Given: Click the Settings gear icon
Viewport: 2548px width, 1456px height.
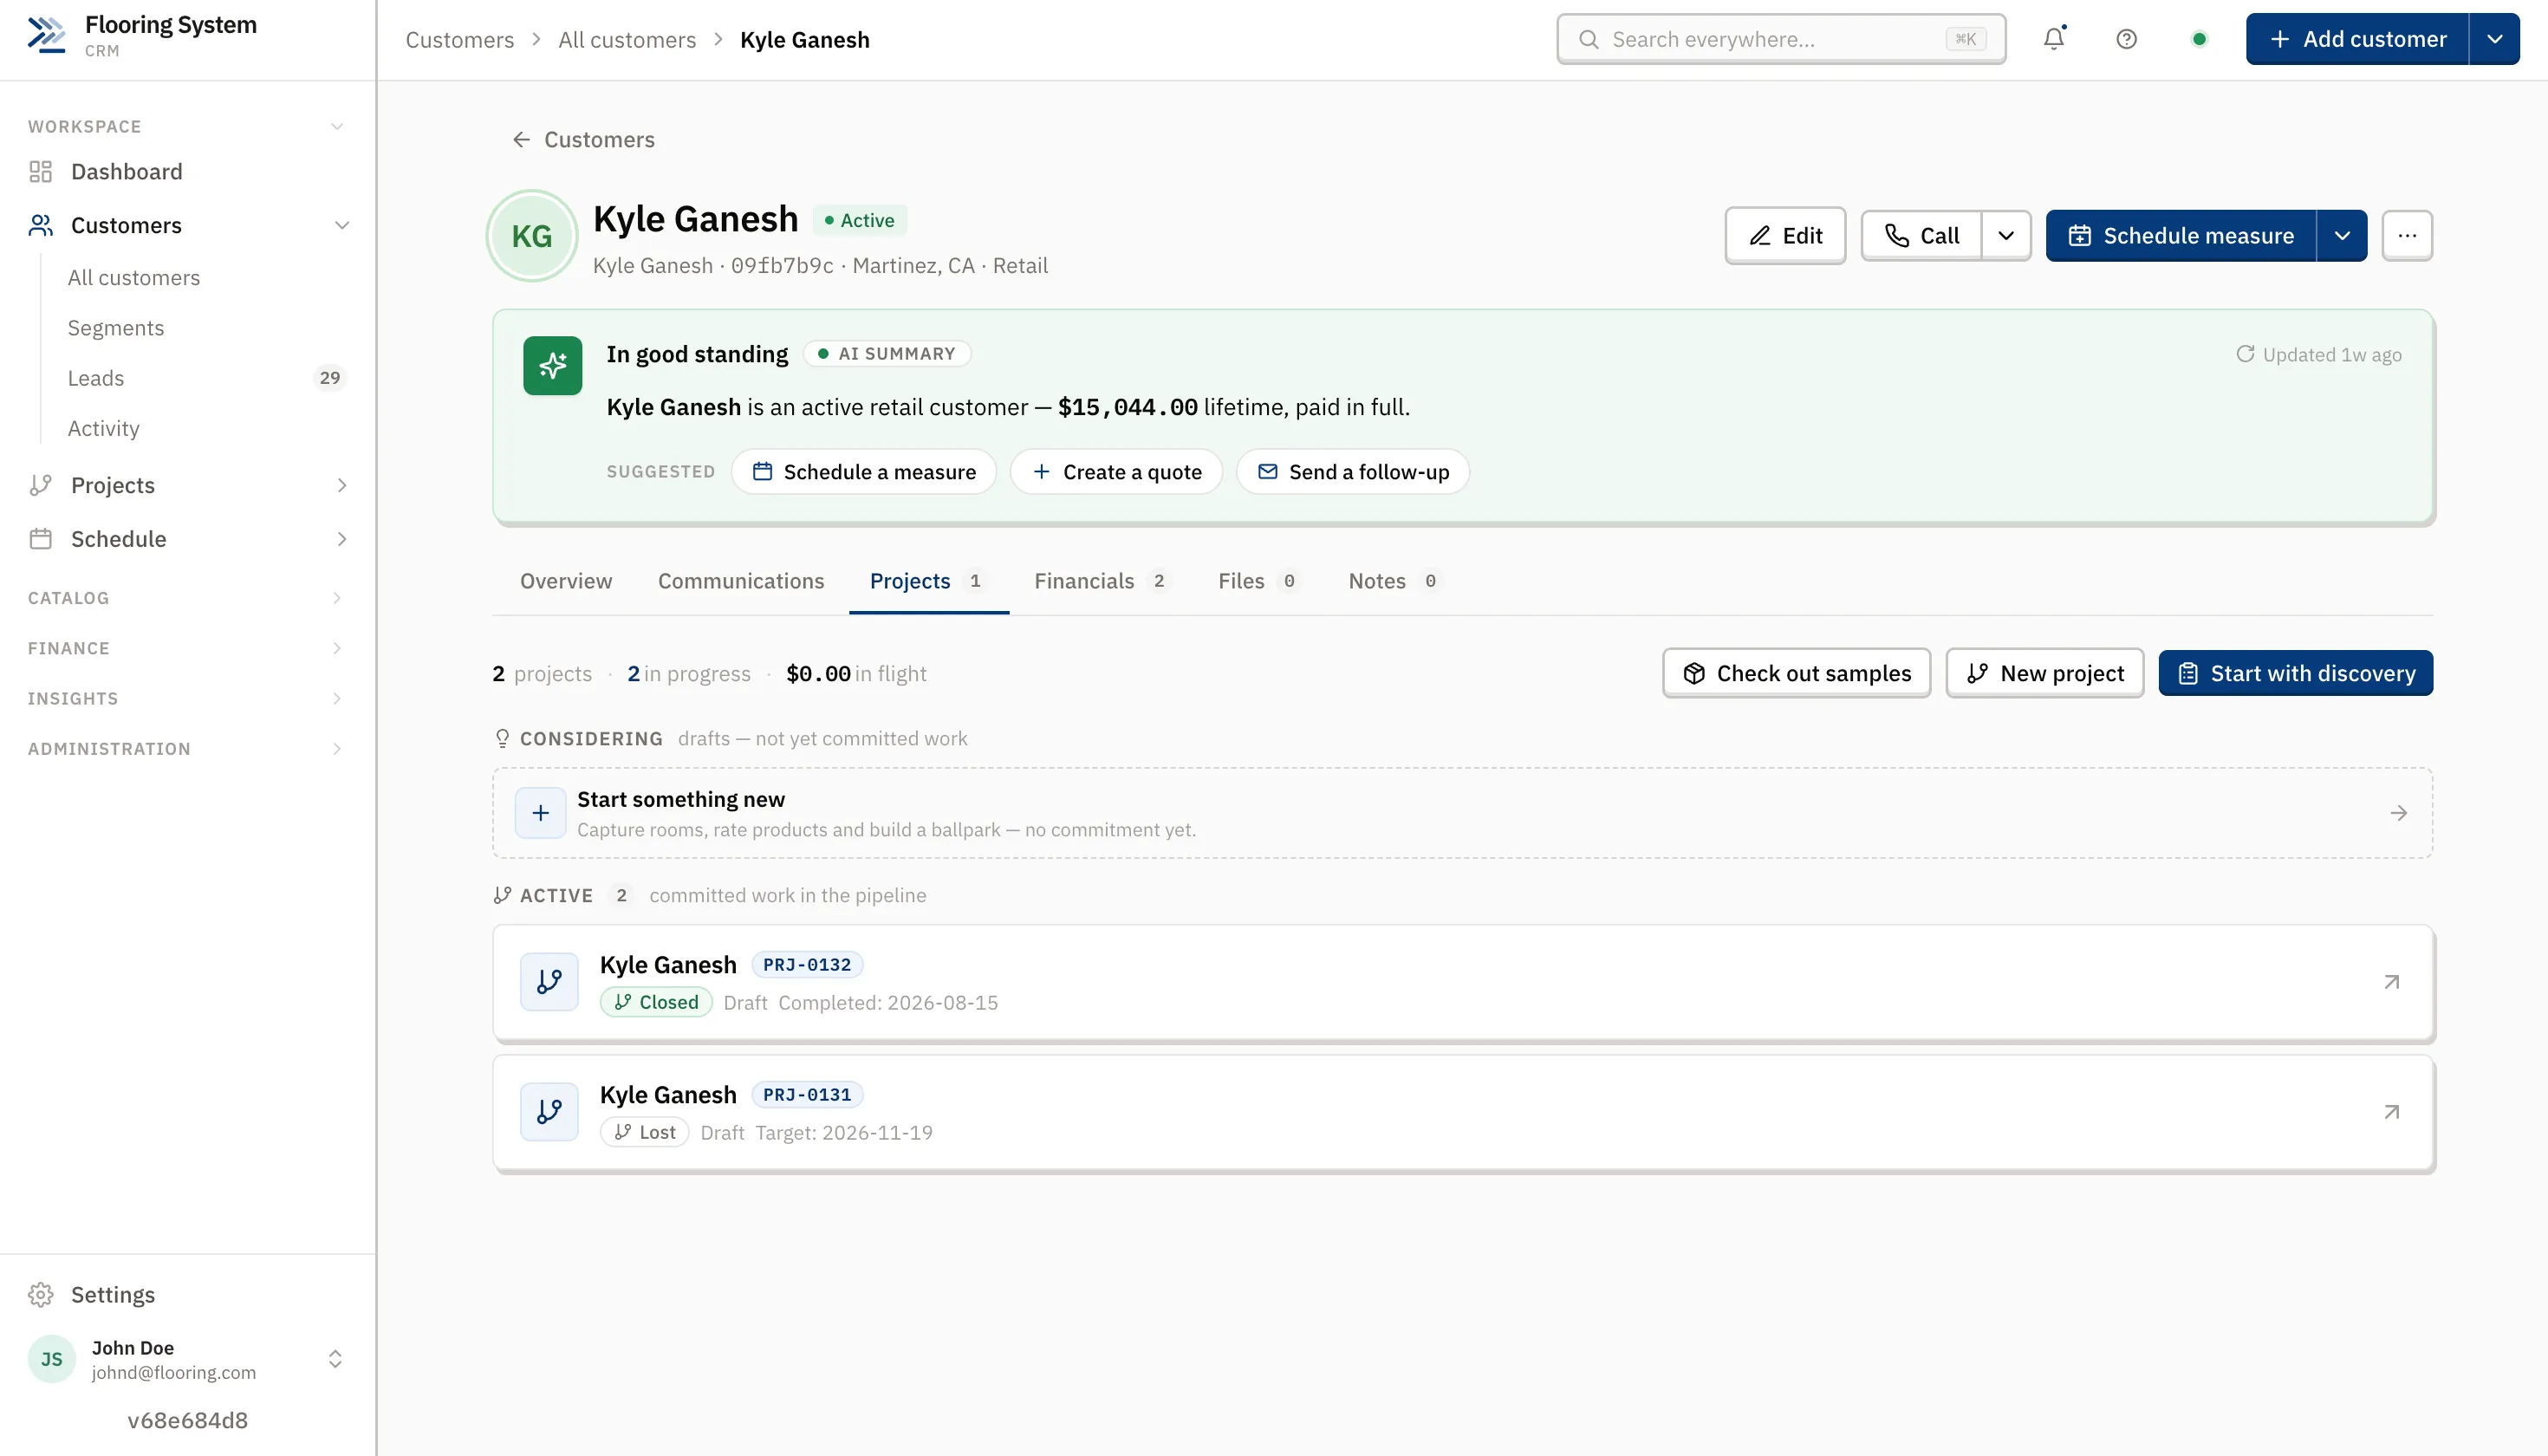Looking at the screenshot, I should click(x=40, y=1294).
